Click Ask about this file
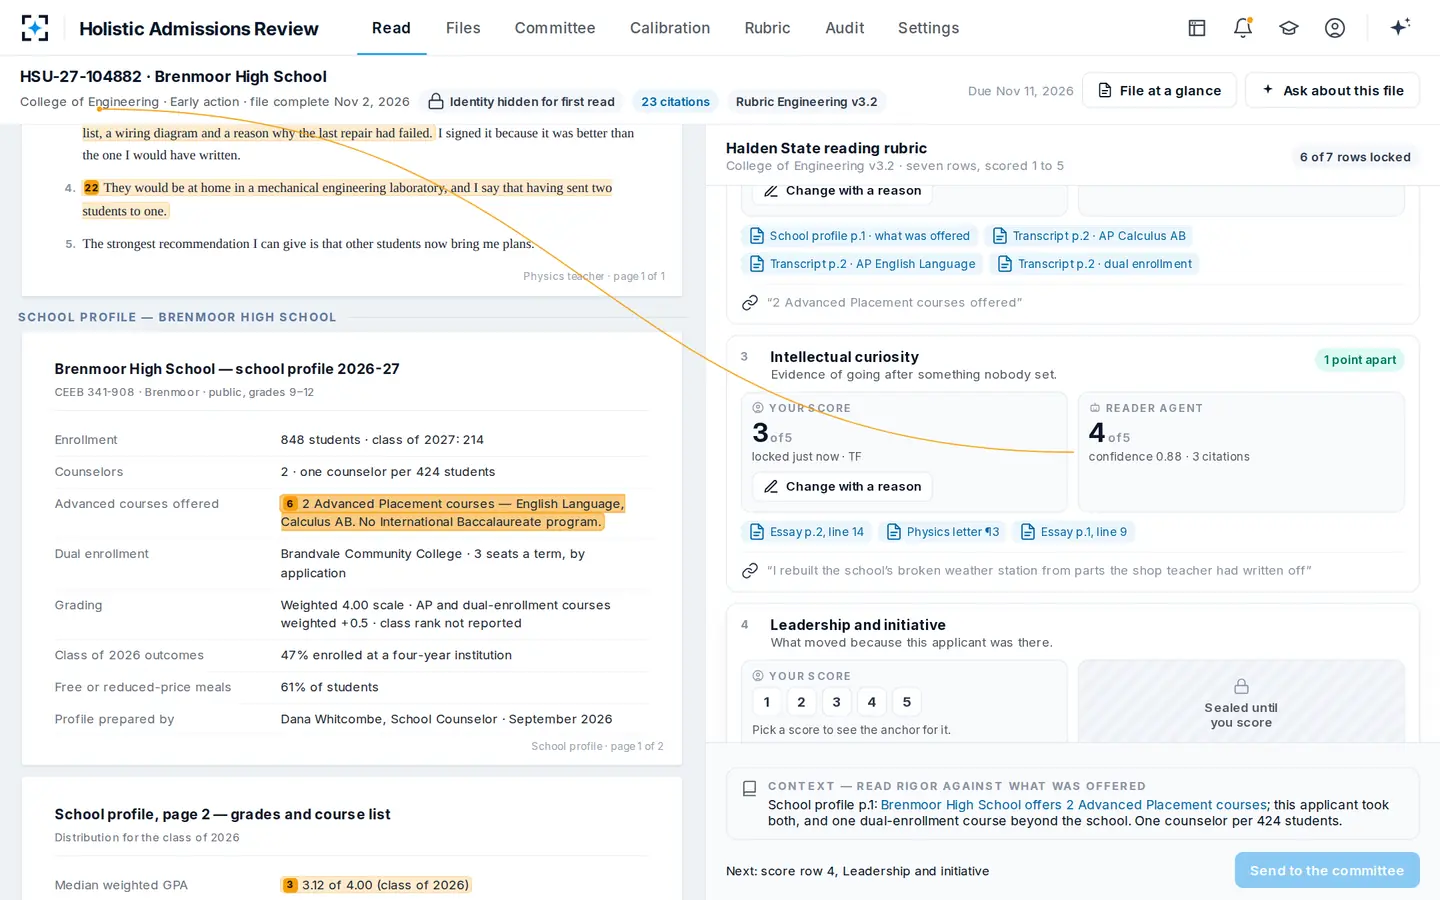 pyautogui.click(x=1332, y=90)
